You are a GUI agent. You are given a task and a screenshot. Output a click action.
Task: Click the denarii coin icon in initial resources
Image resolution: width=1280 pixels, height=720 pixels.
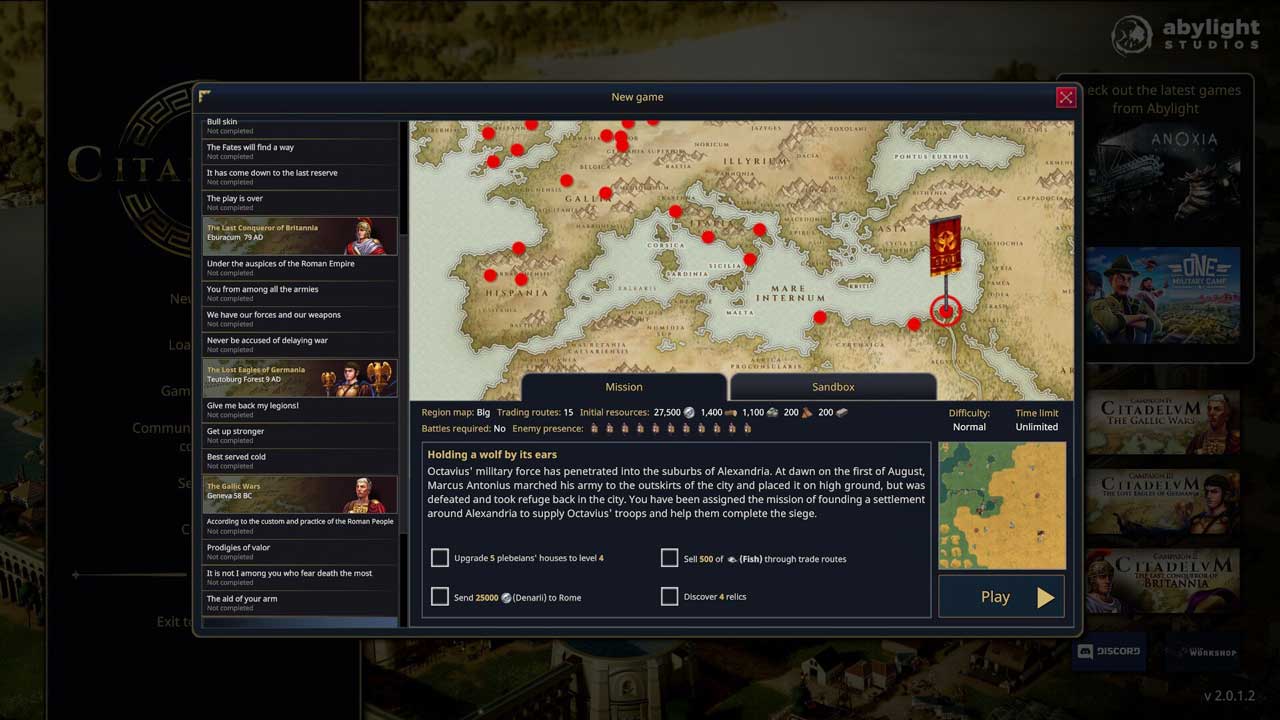coord(690,412)
